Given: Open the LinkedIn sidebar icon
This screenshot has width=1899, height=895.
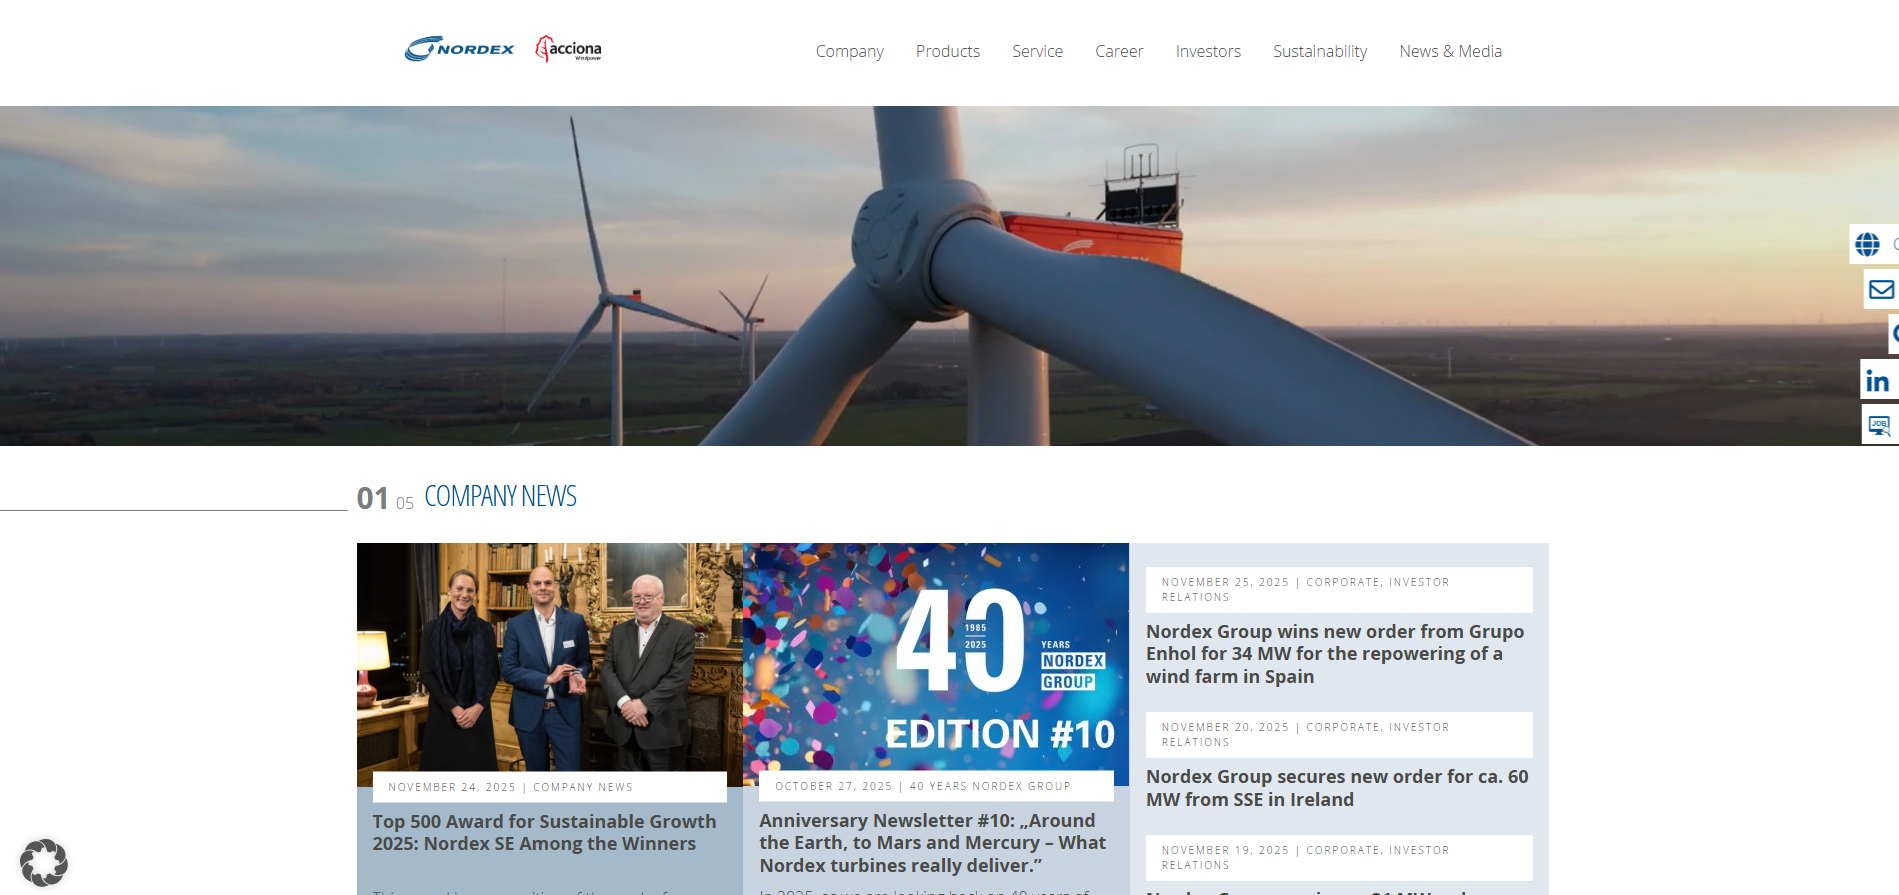Looking at the screenshot, I should tap(1878, 381).
